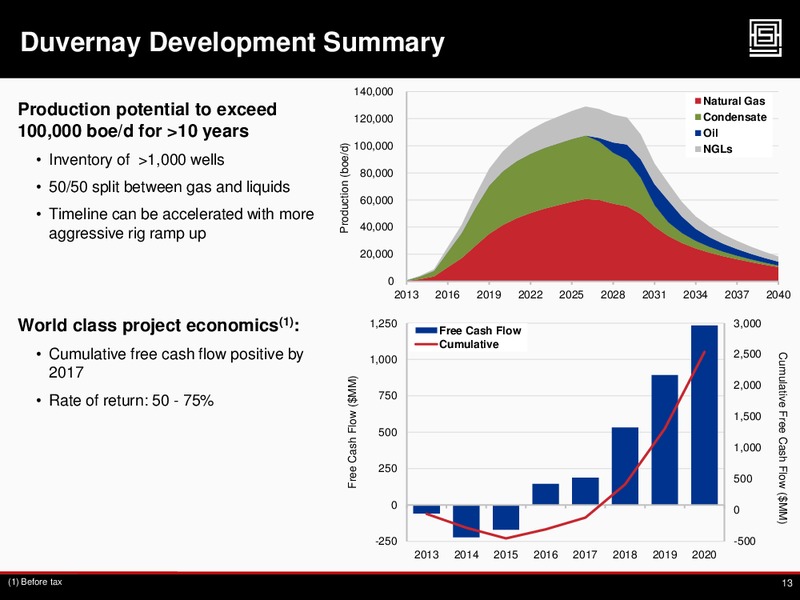Click the page number 13
The height and width of the screenshot is (600, 800).
coord(787,583)
